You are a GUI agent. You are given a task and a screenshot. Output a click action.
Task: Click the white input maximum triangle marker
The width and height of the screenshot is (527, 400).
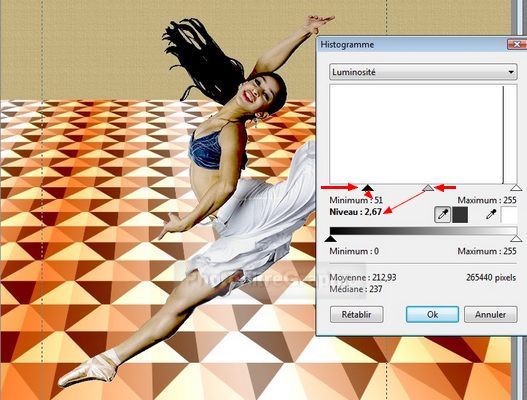516,188
